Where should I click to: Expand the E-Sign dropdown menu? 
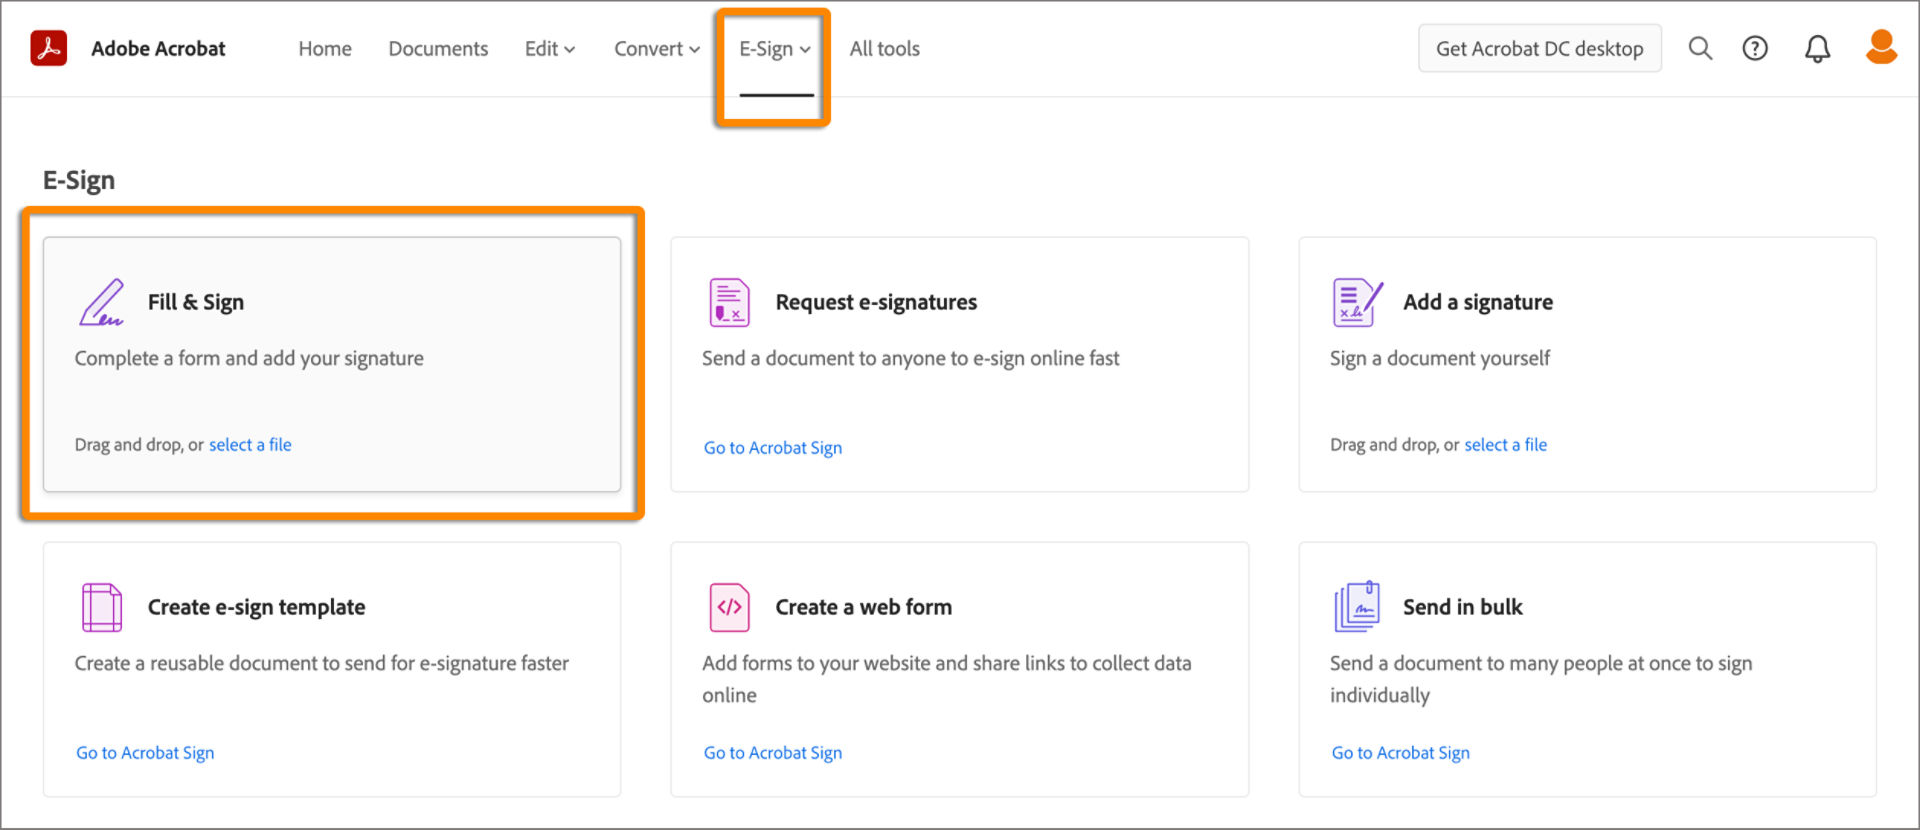(x=775, y=49)
